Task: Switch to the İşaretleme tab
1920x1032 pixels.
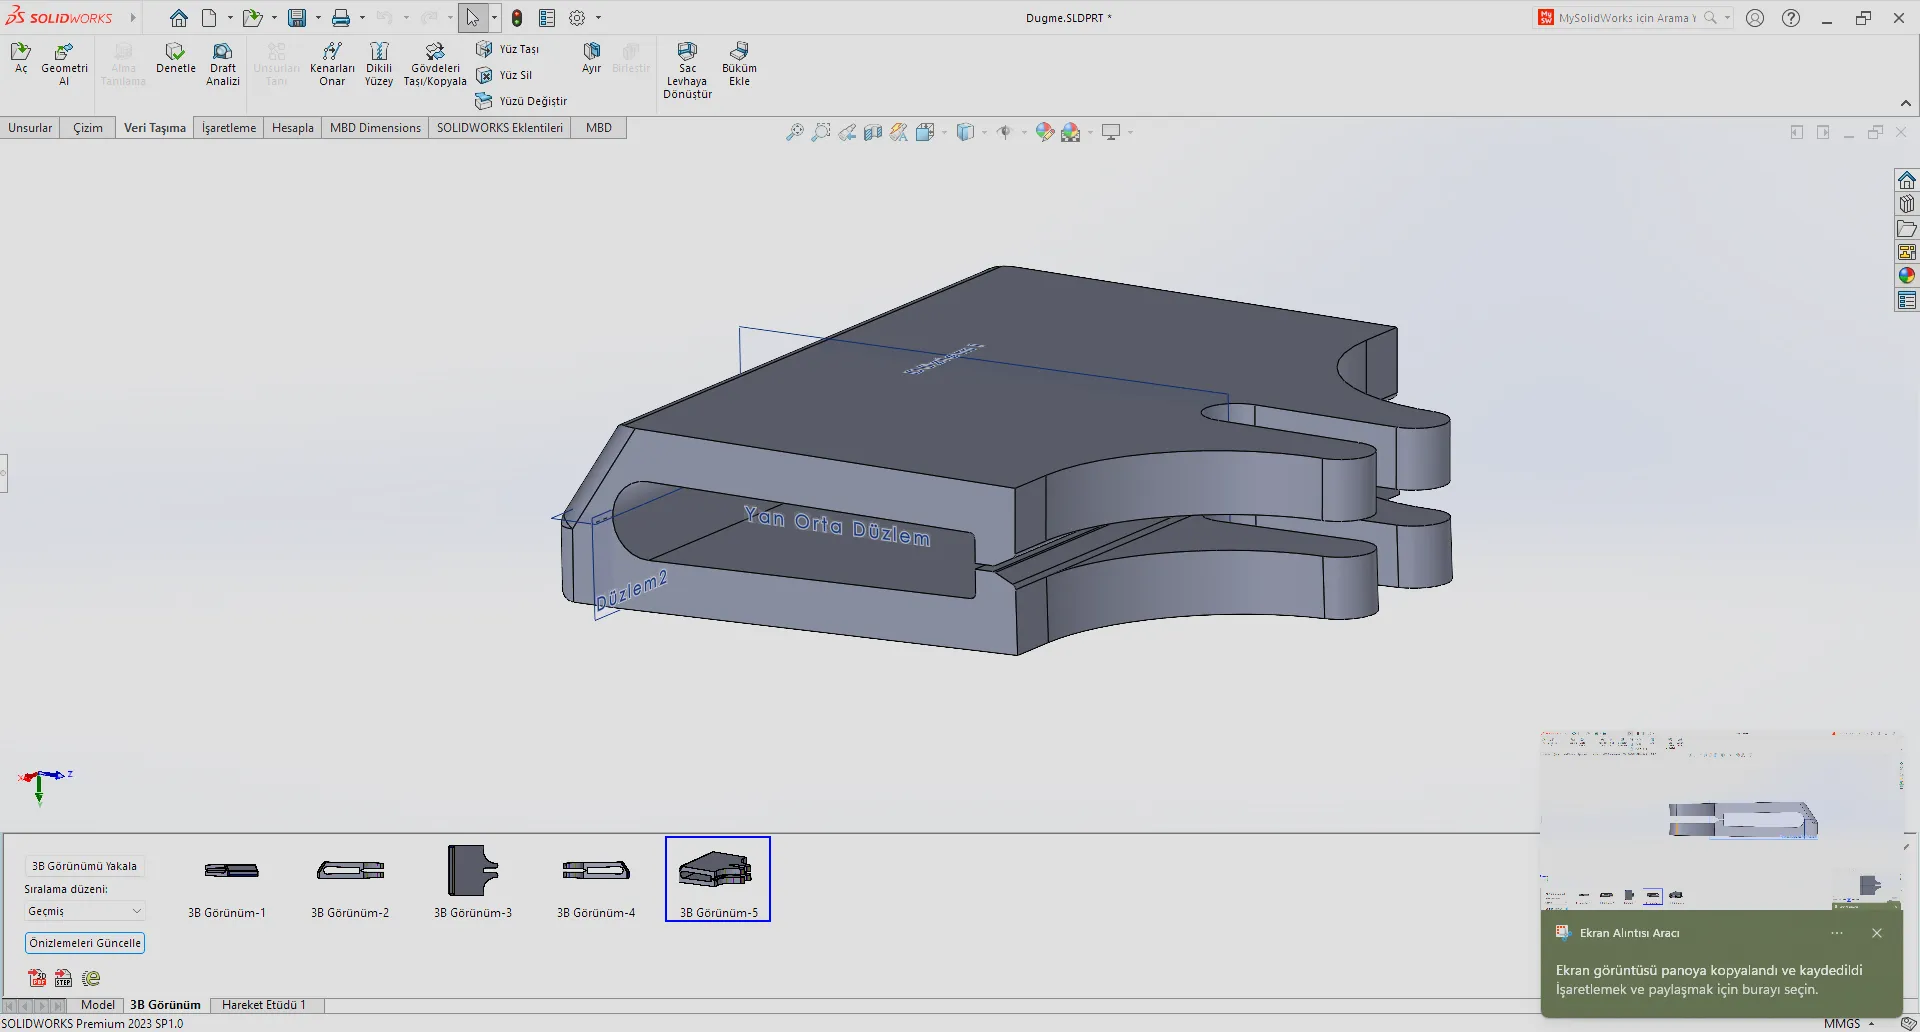Action: point(229,128)
